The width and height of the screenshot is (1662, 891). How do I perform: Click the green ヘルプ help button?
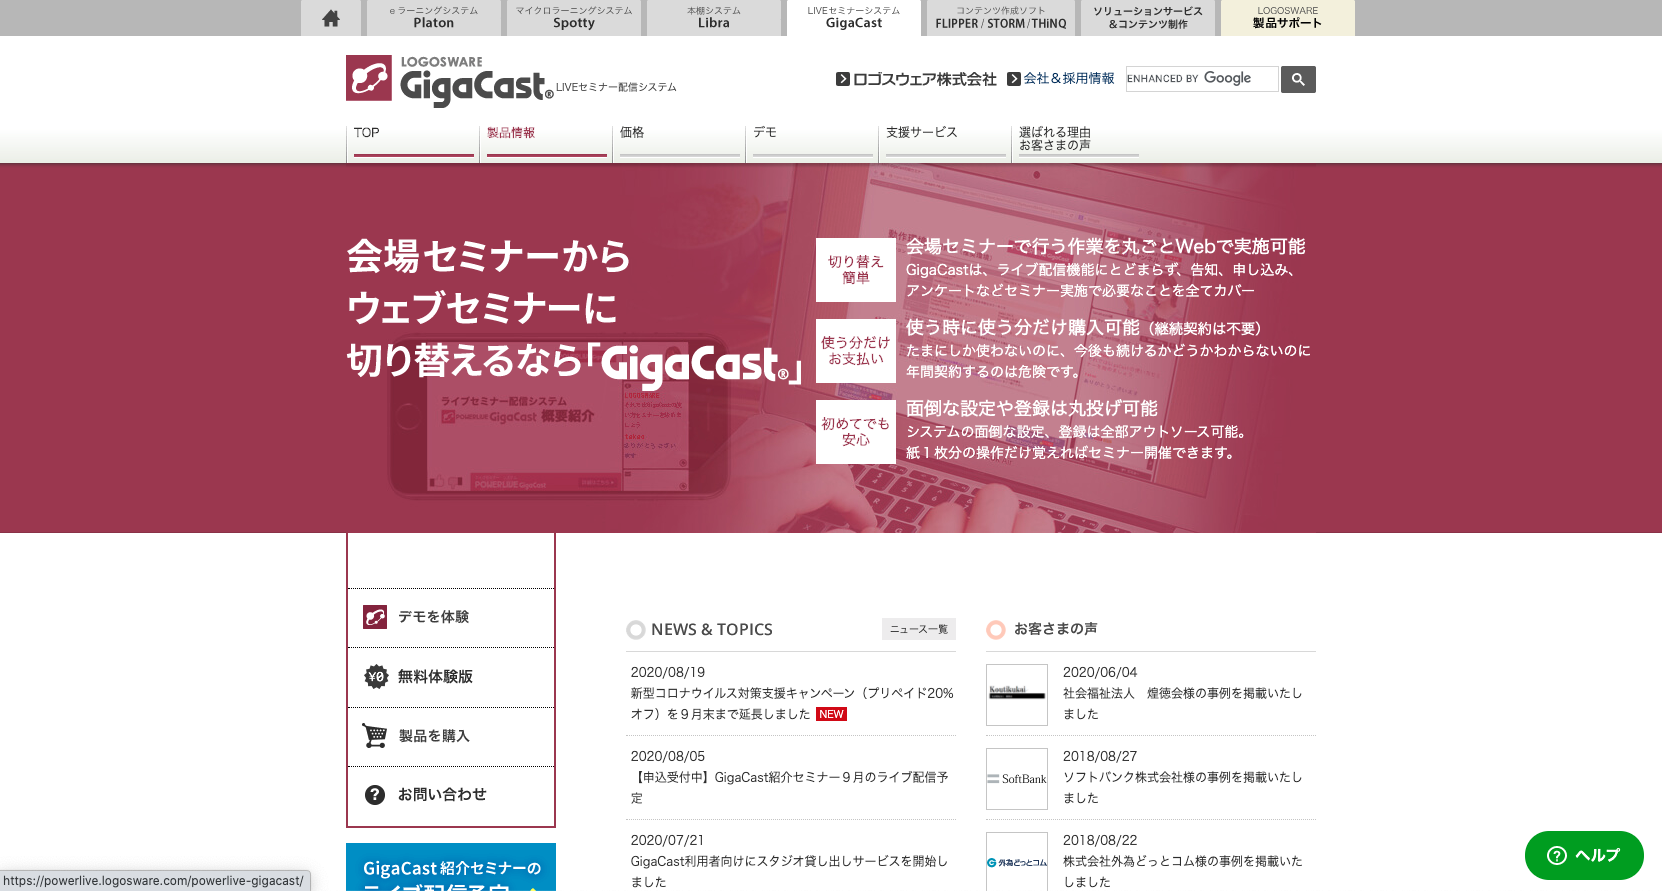pos(1584,855)
